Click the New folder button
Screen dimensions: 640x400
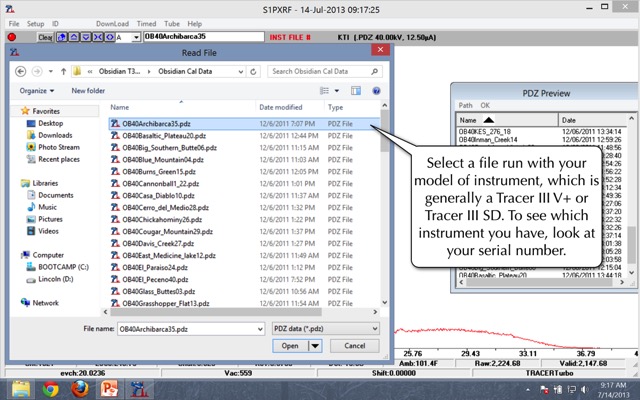88,91
